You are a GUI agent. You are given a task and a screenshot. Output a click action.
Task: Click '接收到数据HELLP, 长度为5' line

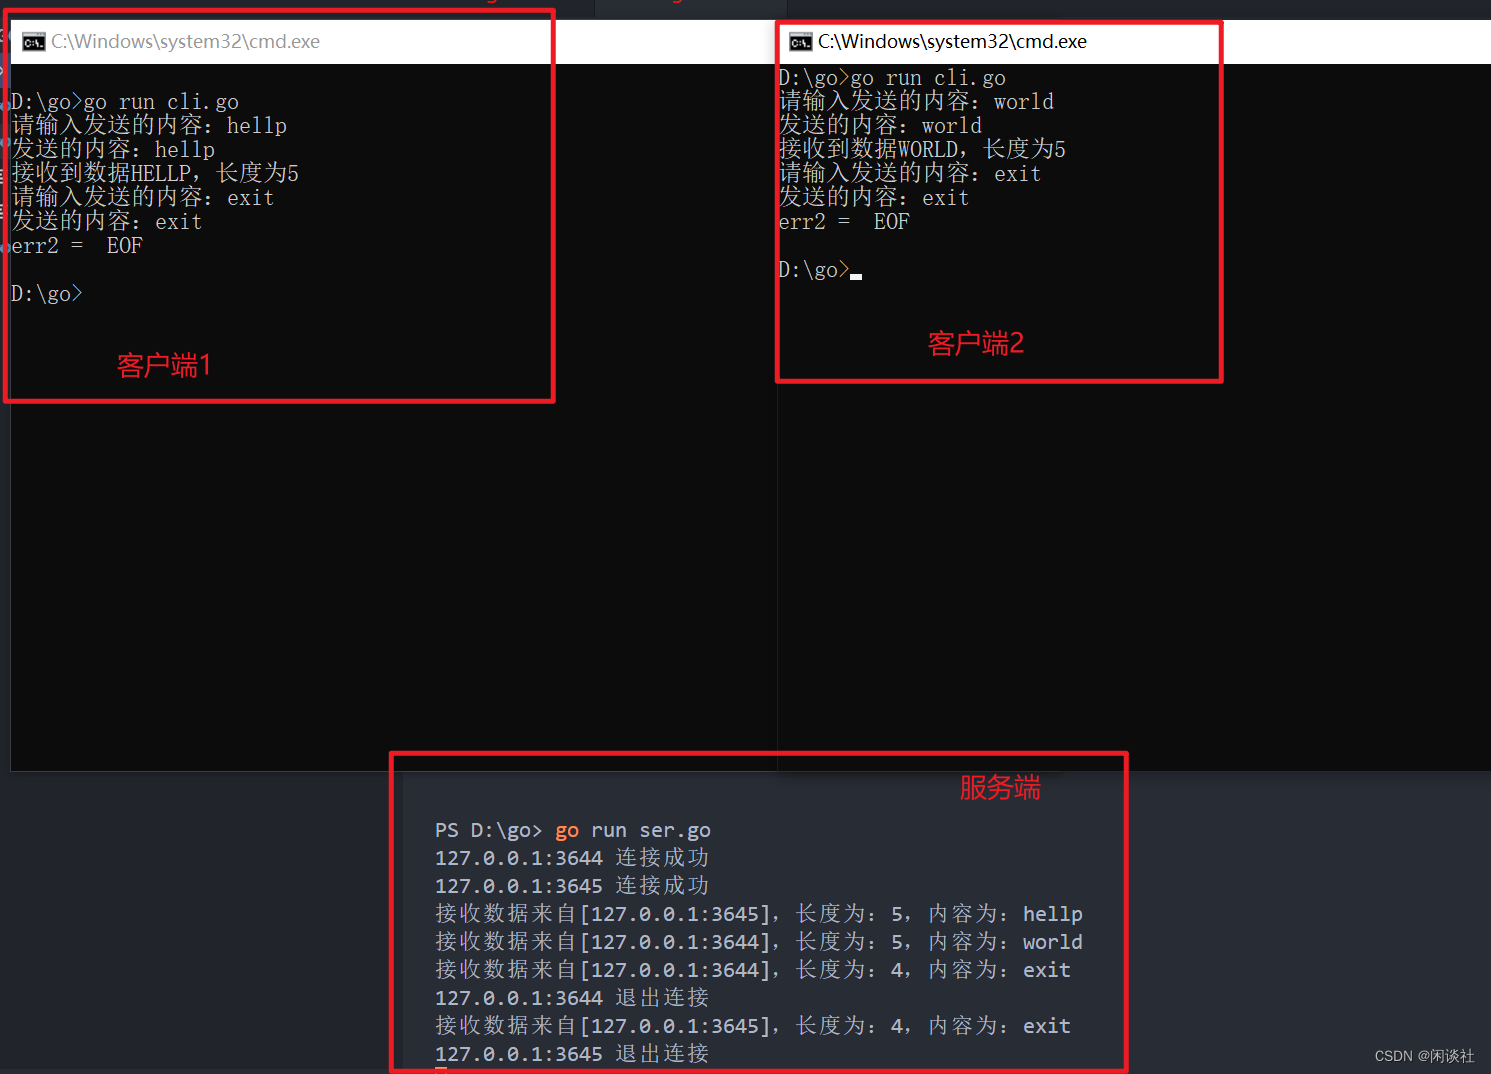pyautogui.click(x=155, y=174)
